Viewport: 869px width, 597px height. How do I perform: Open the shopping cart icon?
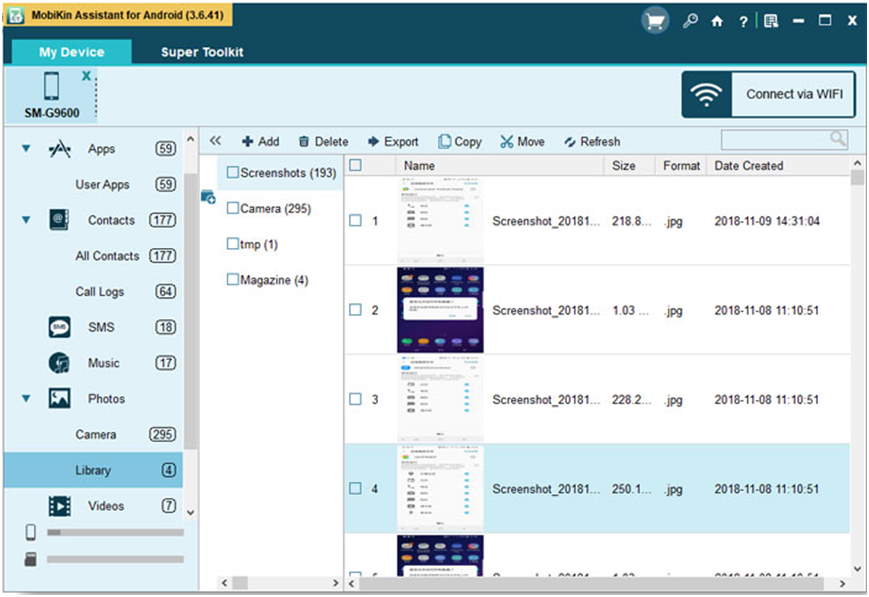pyautogui.click(x=655, y=21)
